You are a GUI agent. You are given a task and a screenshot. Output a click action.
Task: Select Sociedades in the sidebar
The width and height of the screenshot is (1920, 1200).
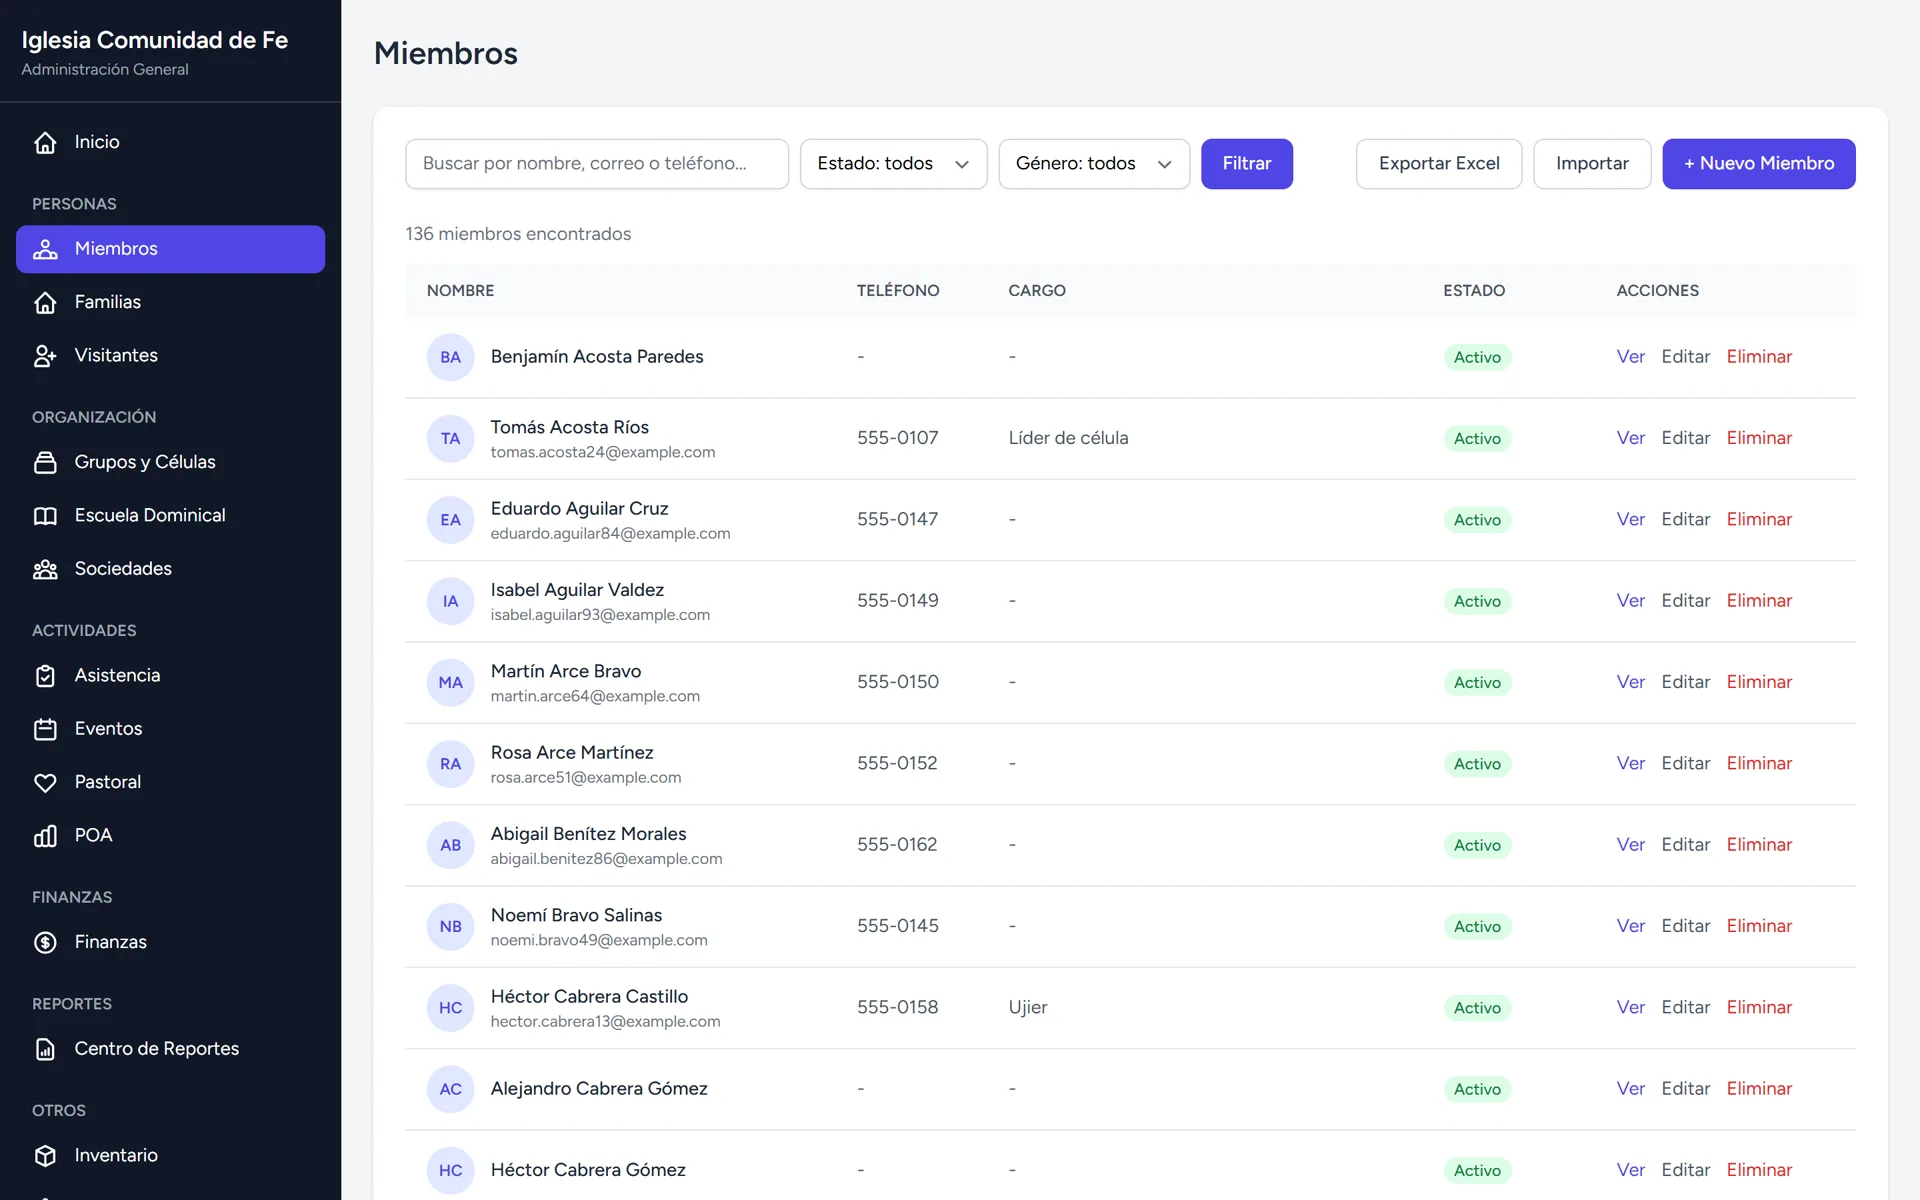(170, 569)
